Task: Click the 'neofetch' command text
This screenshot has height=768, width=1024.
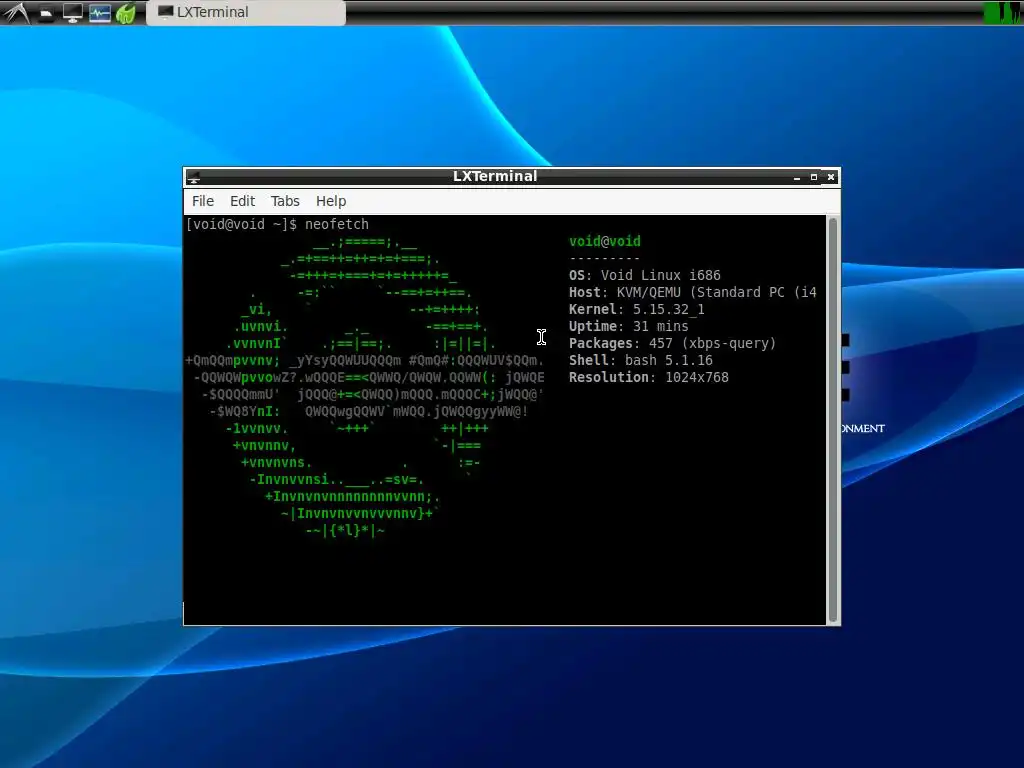Action: [336, 224]
